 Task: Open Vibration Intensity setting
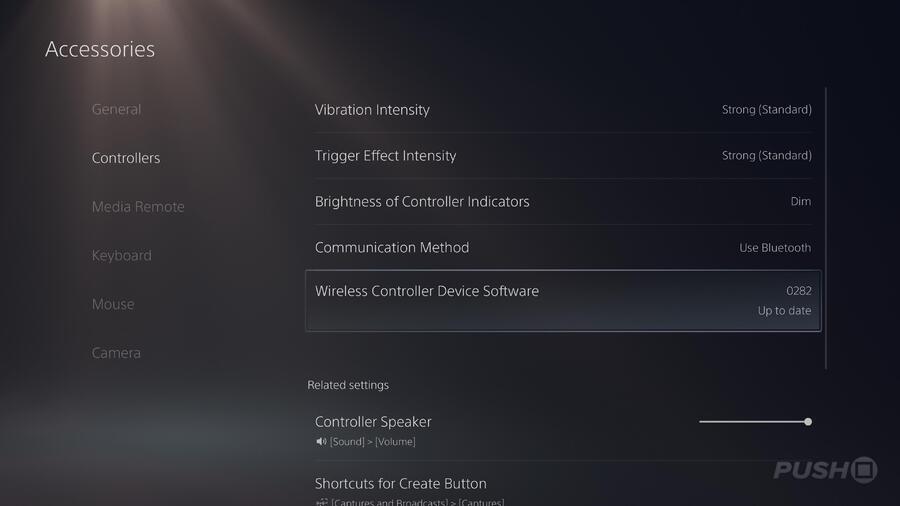click(x=563, y=110)
